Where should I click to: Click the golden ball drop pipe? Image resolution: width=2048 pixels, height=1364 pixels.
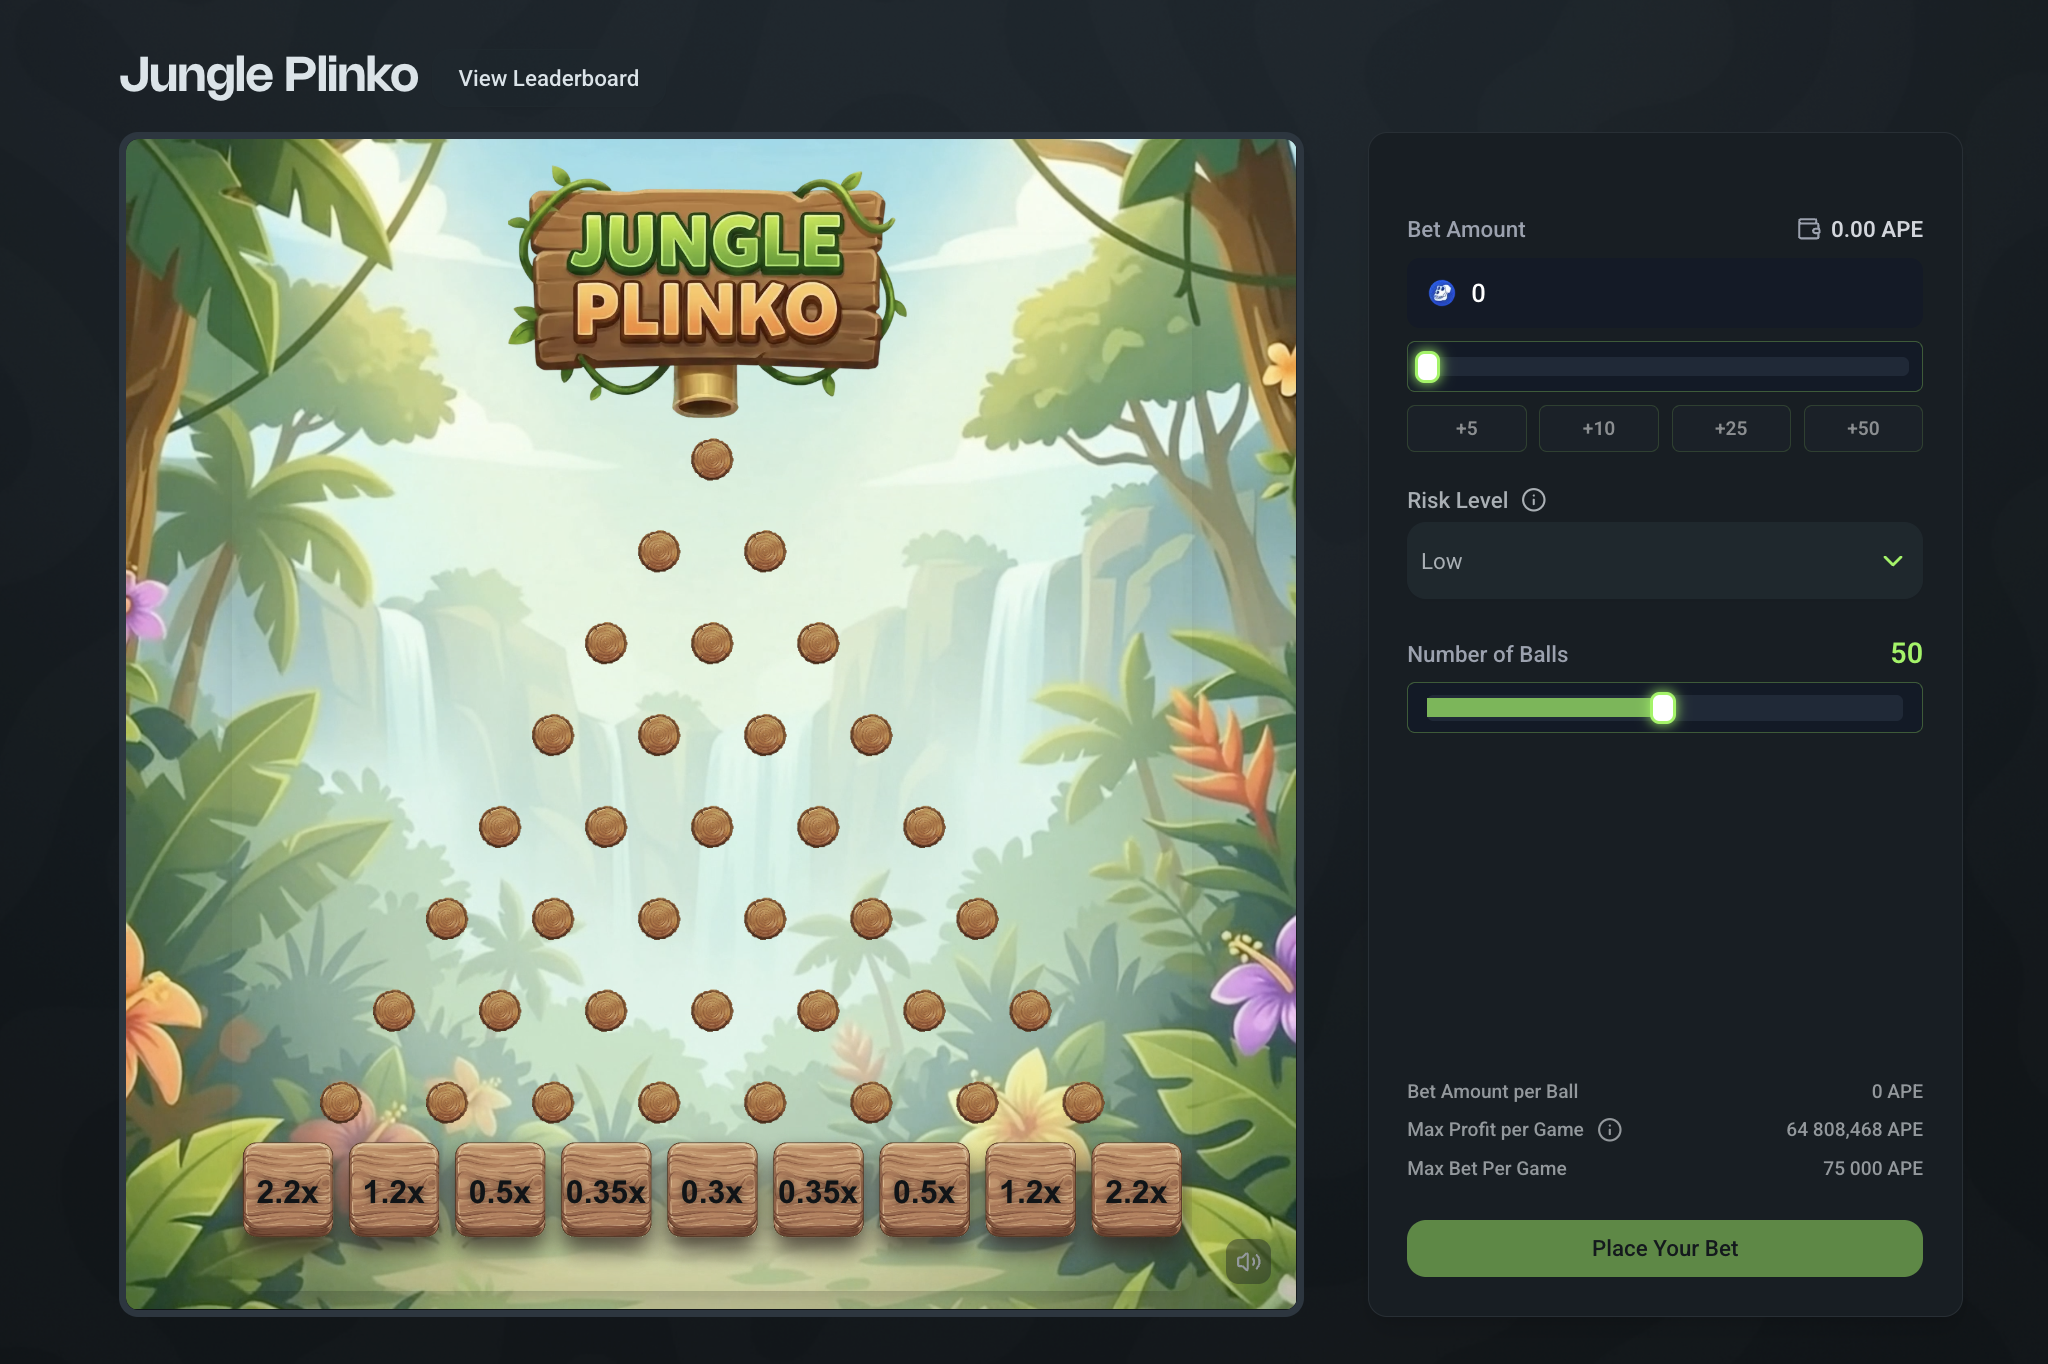(706, 392)
